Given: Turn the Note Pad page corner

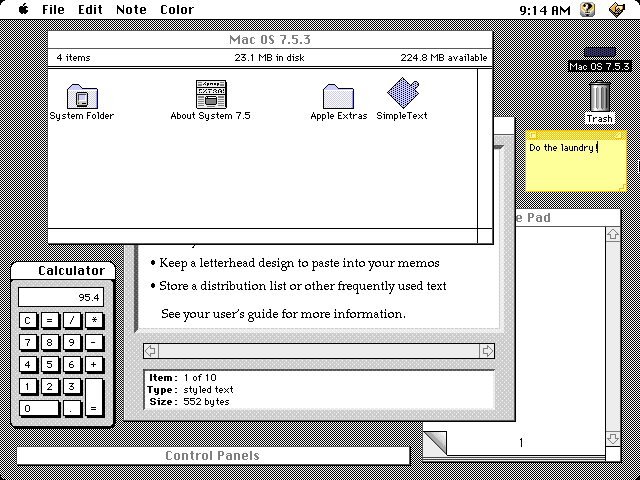Looking at the screenshot, I should [434, 442].
